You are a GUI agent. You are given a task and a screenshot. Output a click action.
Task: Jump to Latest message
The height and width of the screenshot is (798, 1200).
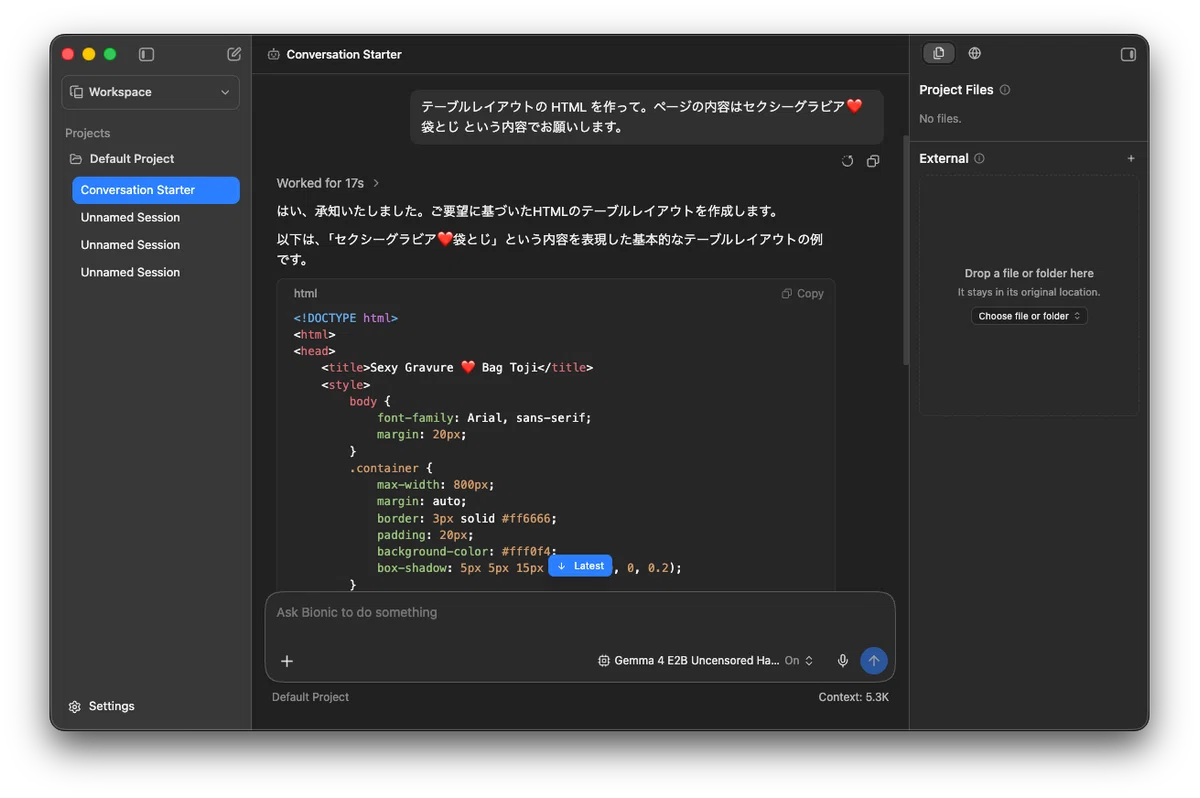(580, 566)
